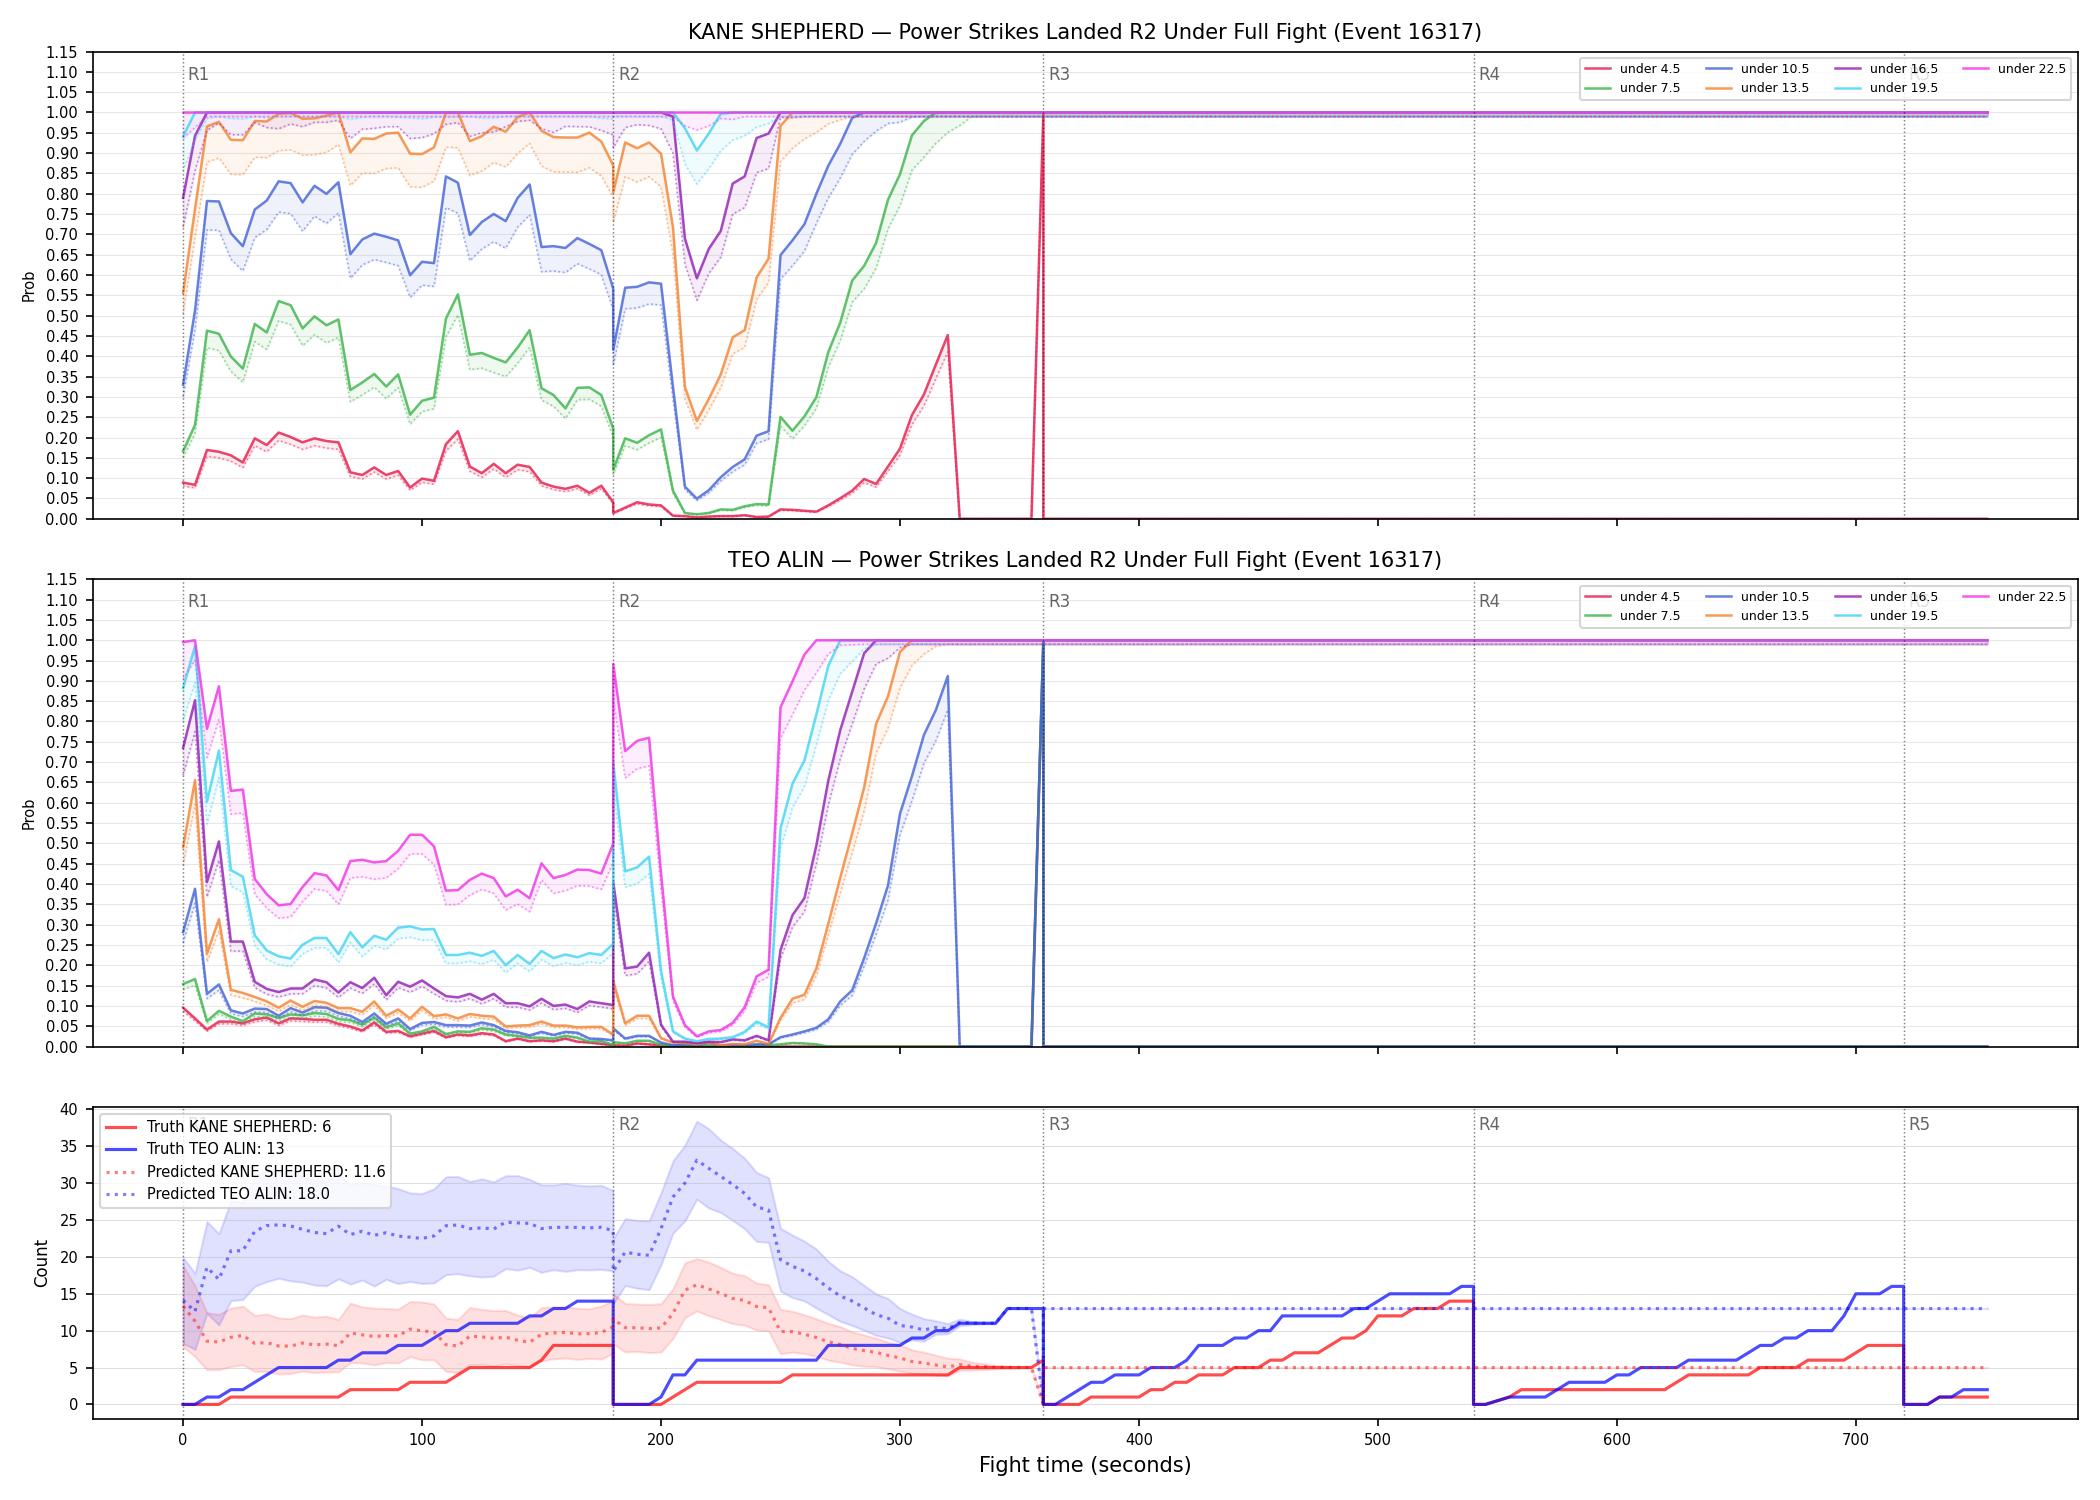Click 'Prob' y-axis label of Teo Alin chart
Viewport: 2100px width, 1500px height.
point(29,814)
